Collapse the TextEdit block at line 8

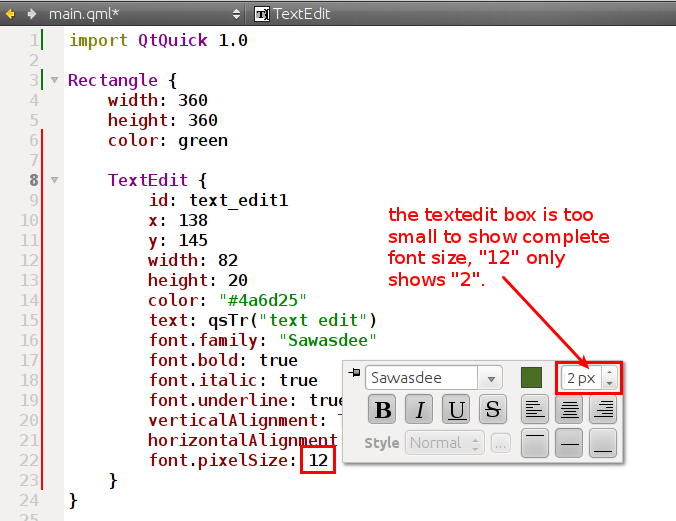point(54,180)
